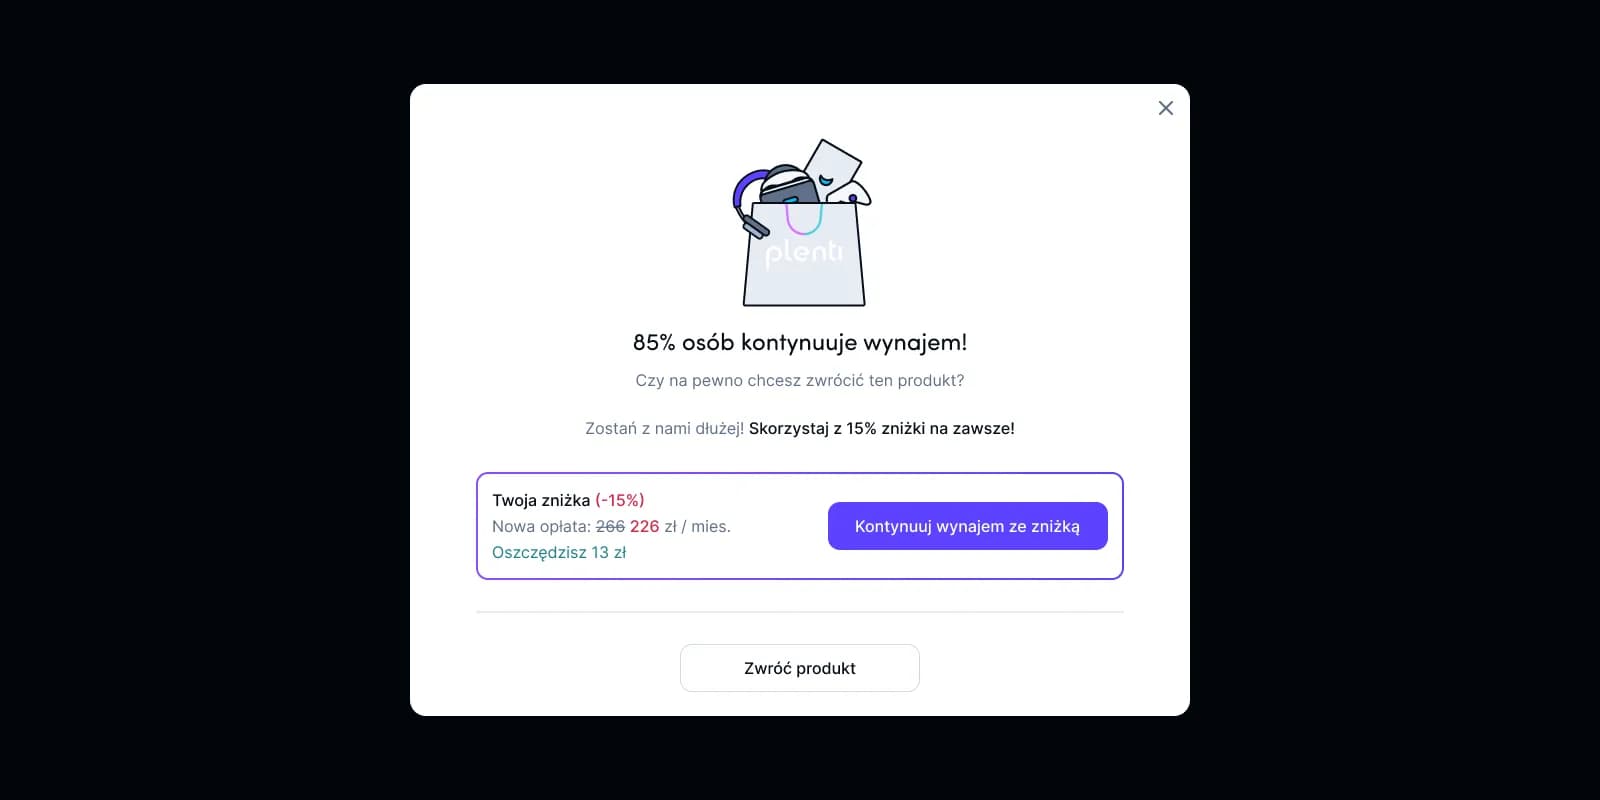Click the red 226 new price

click(645, 526)
